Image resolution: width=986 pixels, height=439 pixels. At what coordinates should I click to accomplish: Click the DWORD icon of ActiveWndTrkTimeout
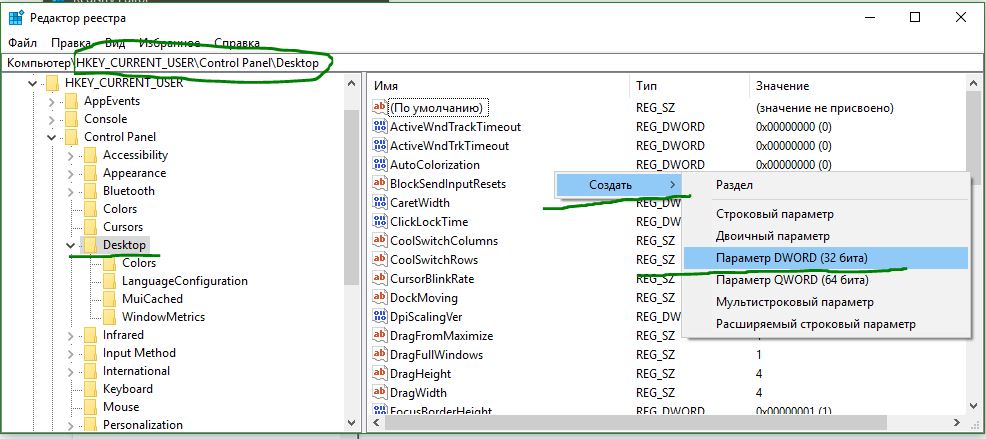[380, 145]
